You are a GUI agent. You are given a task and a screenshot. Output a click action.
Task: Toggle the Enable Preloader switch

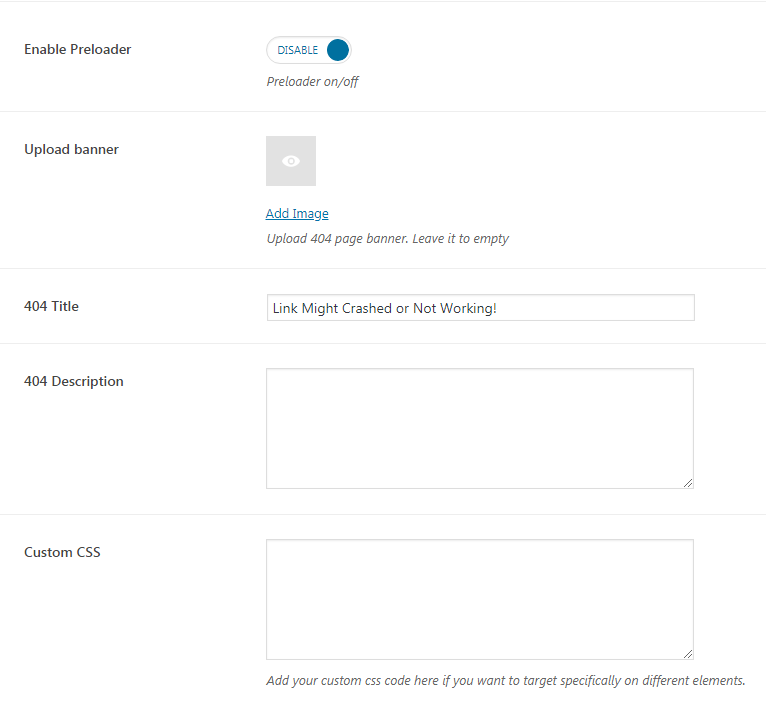309,50
